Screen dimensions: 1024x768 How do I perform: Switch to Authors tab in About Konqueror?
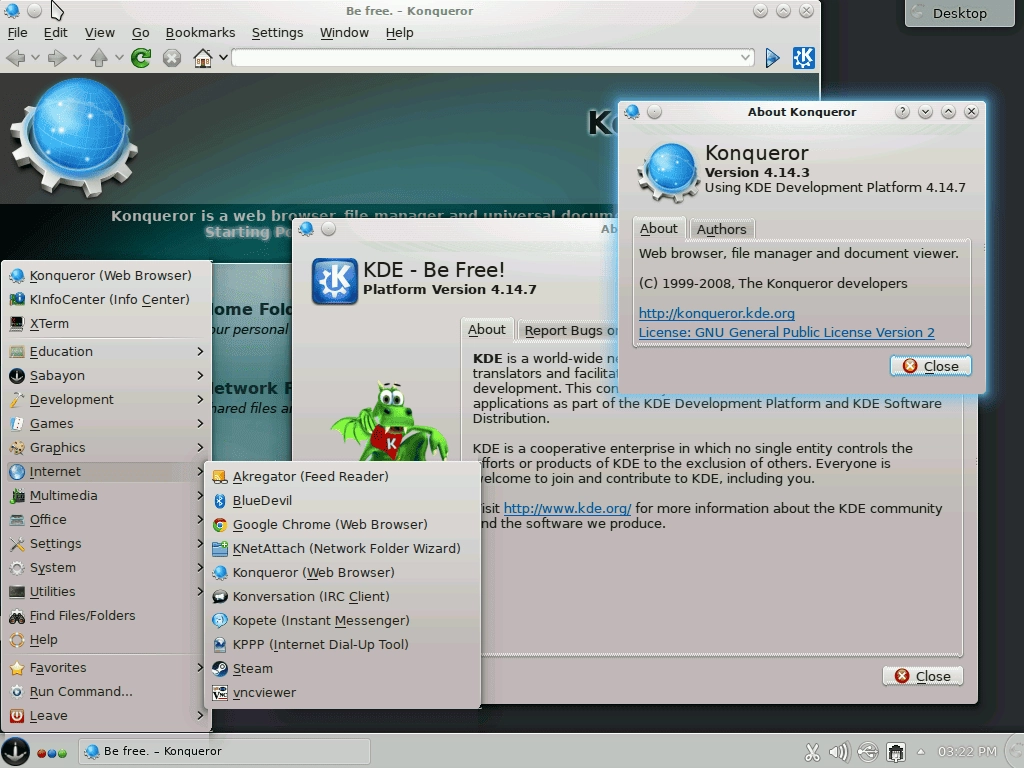pos(722,229)
